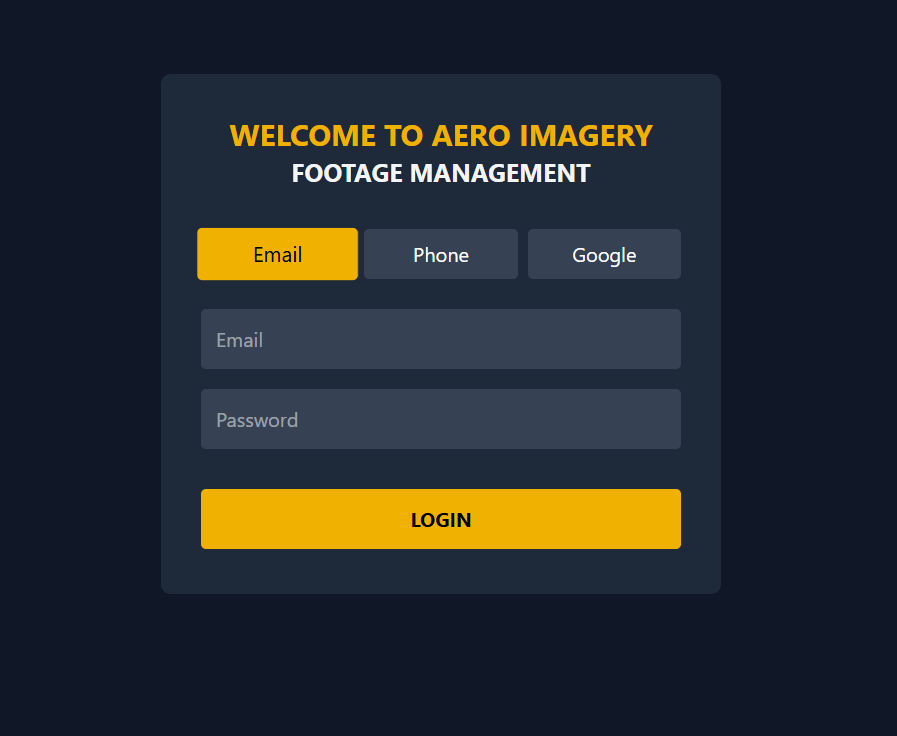Select the Email login method tab
This screenshot has width=897, height=736.
pos(277,254)
